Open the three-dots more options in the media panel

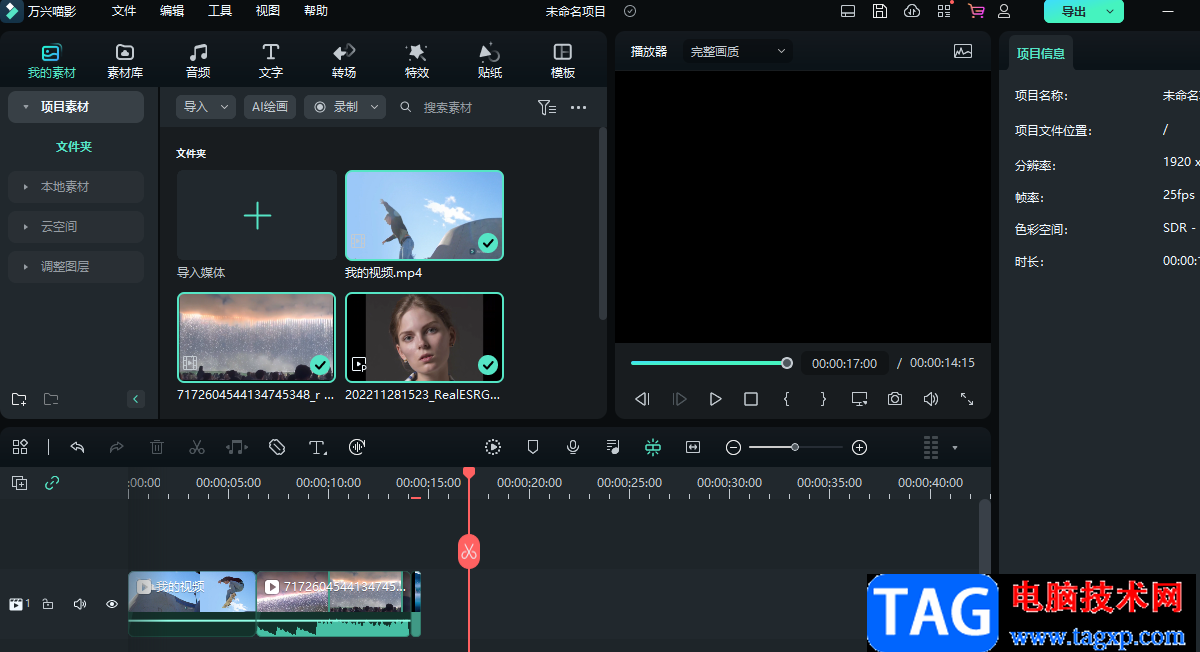(579, 107)
